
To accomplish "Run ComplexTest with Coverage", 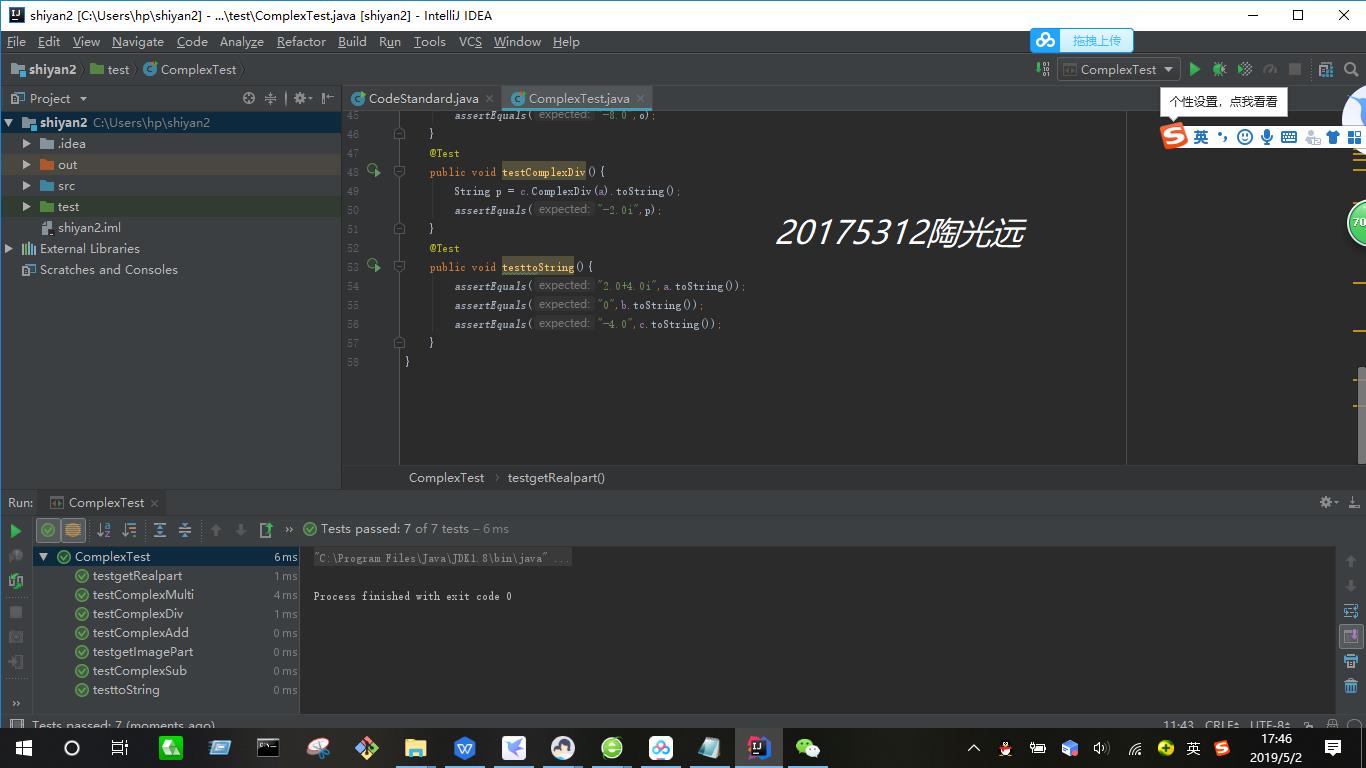I will click(x=1245, y=69).
